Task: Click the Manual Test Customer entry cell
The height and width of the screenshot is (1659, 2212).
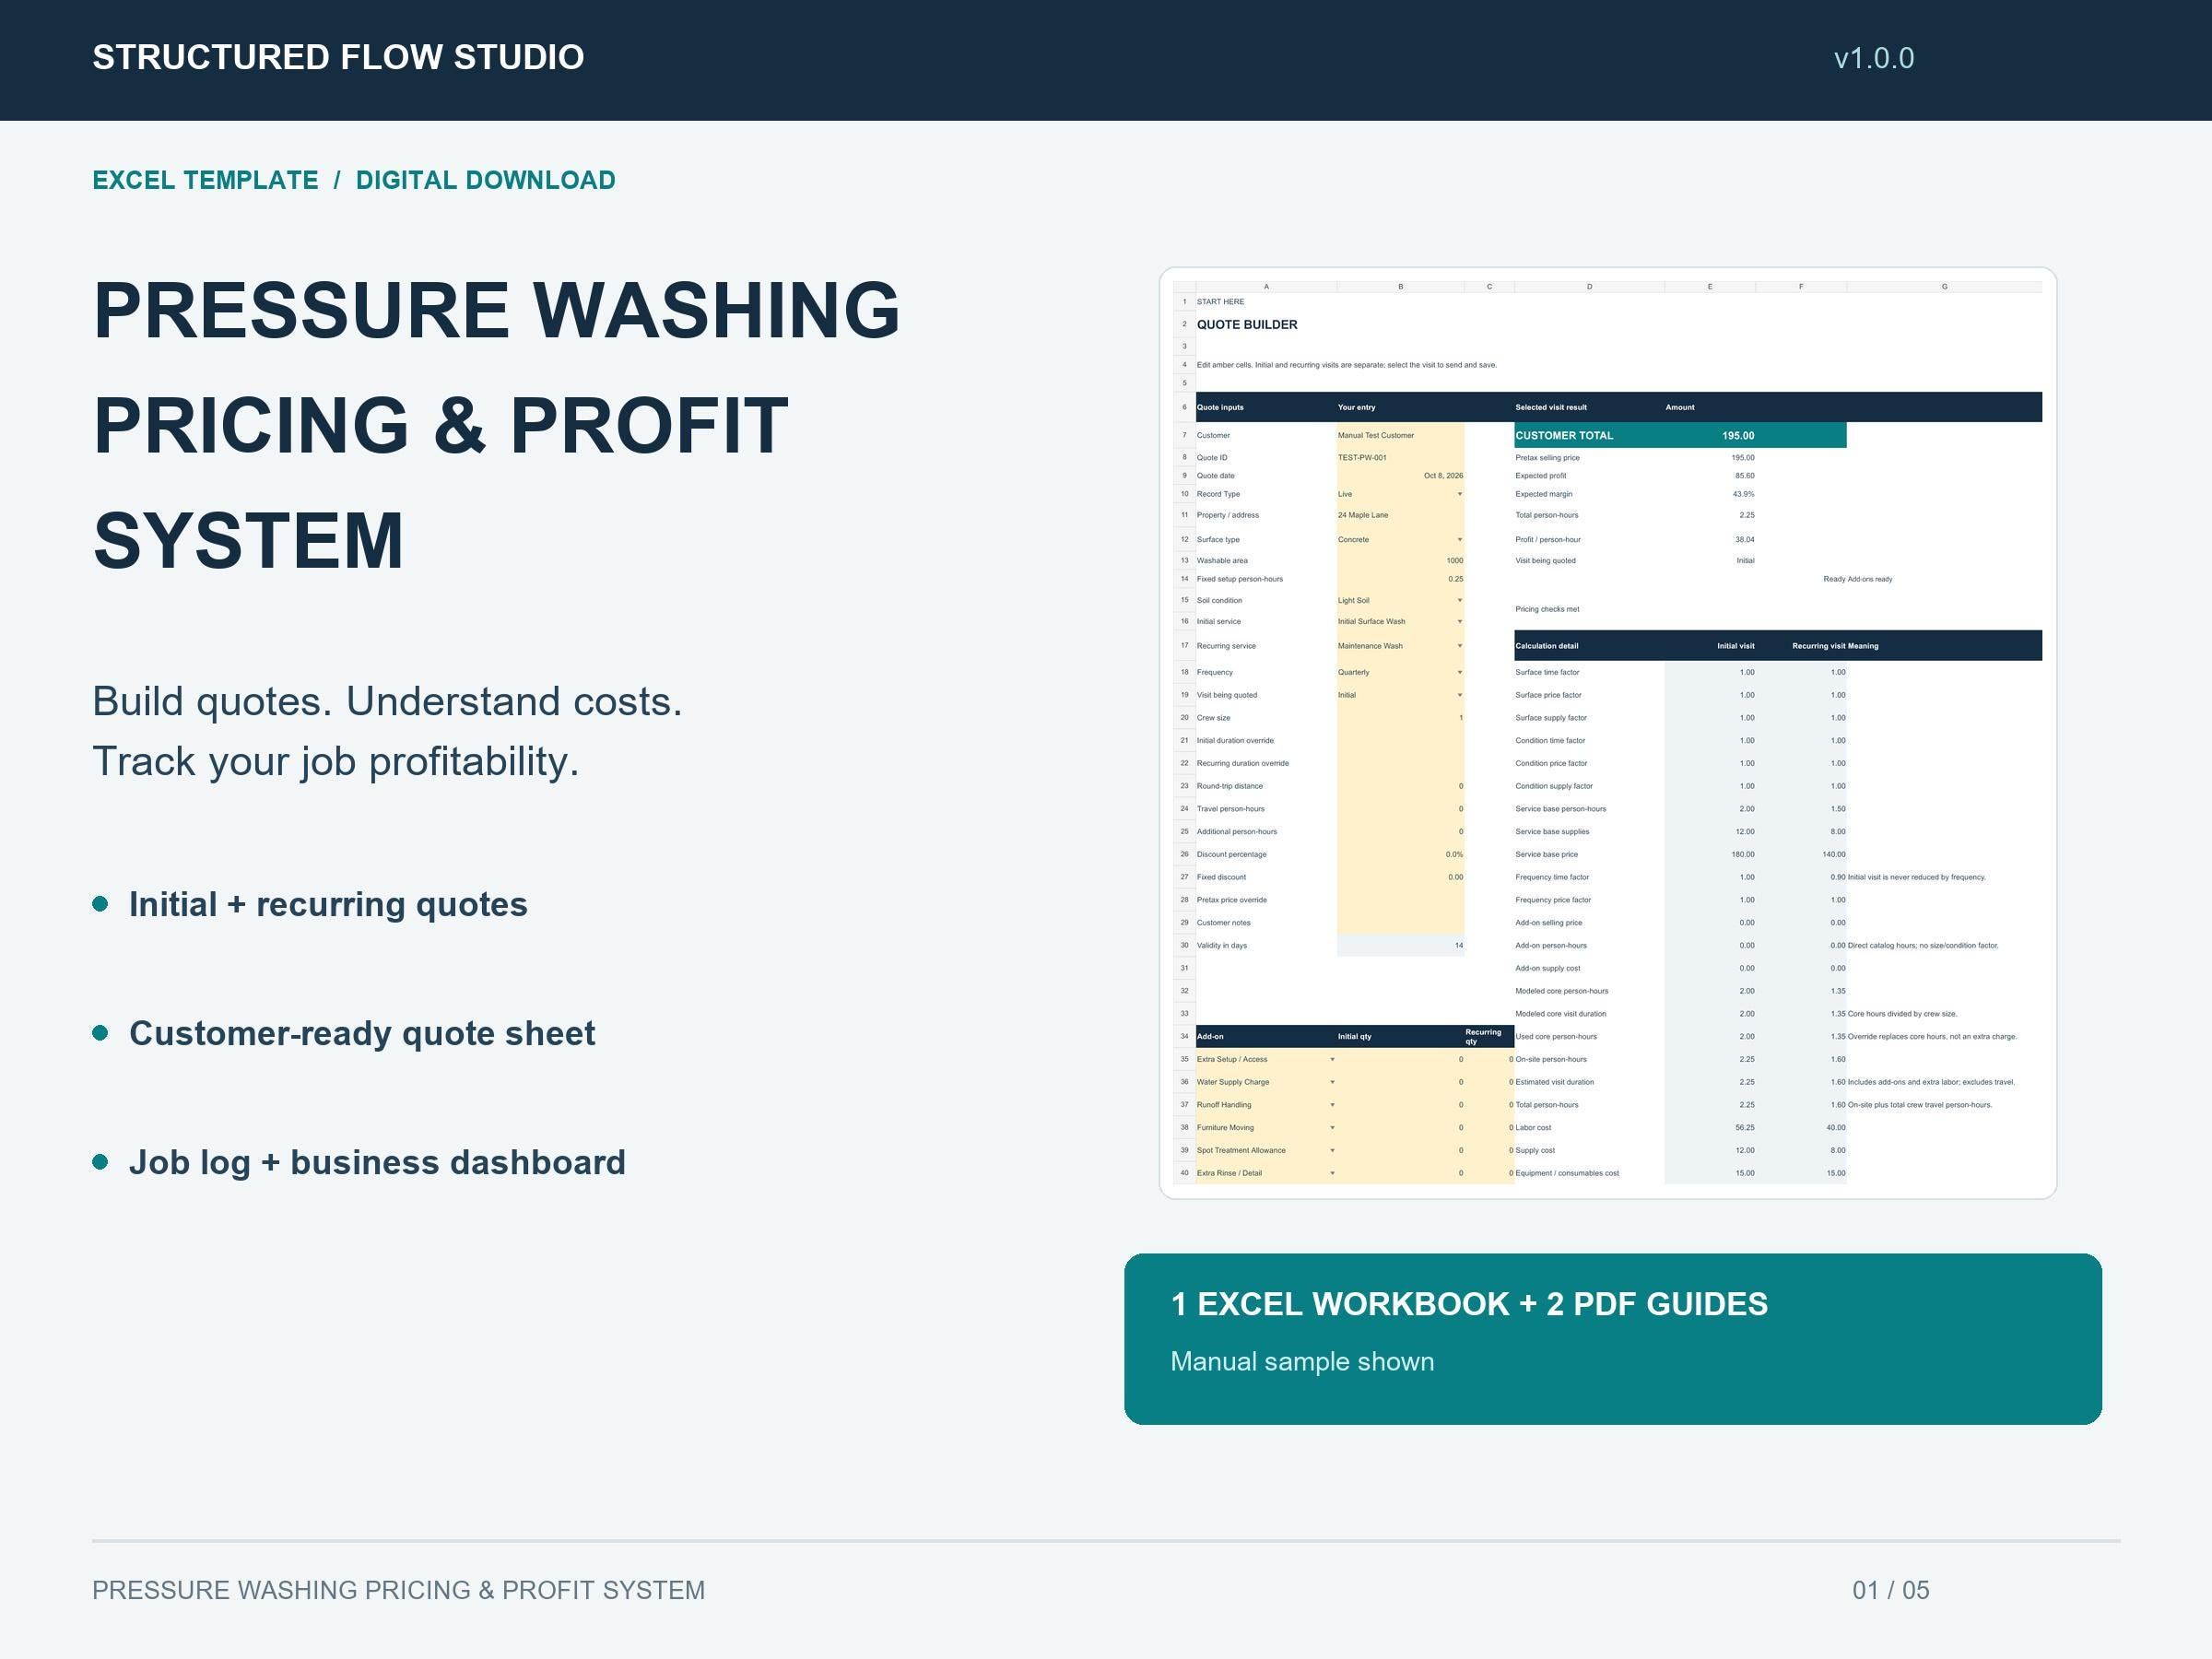Action: pos(1400,436)
